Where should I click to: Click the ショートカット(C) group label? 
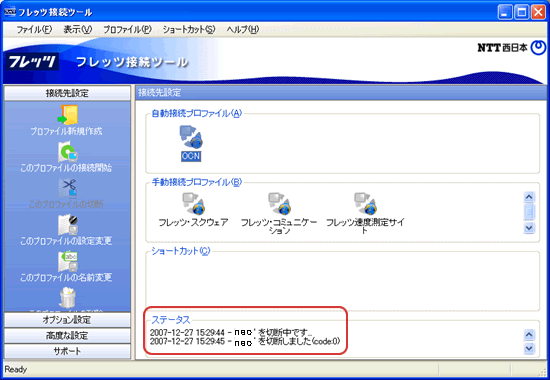click(x=181, y=251)
